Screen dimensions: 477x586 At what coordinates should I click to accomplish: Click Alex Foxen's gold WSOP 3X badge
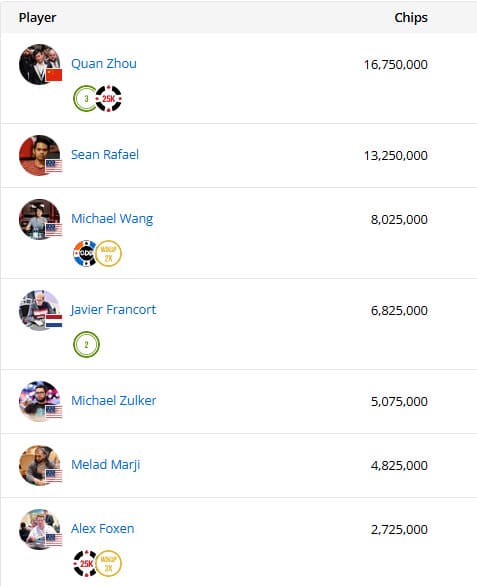point(108,563)
